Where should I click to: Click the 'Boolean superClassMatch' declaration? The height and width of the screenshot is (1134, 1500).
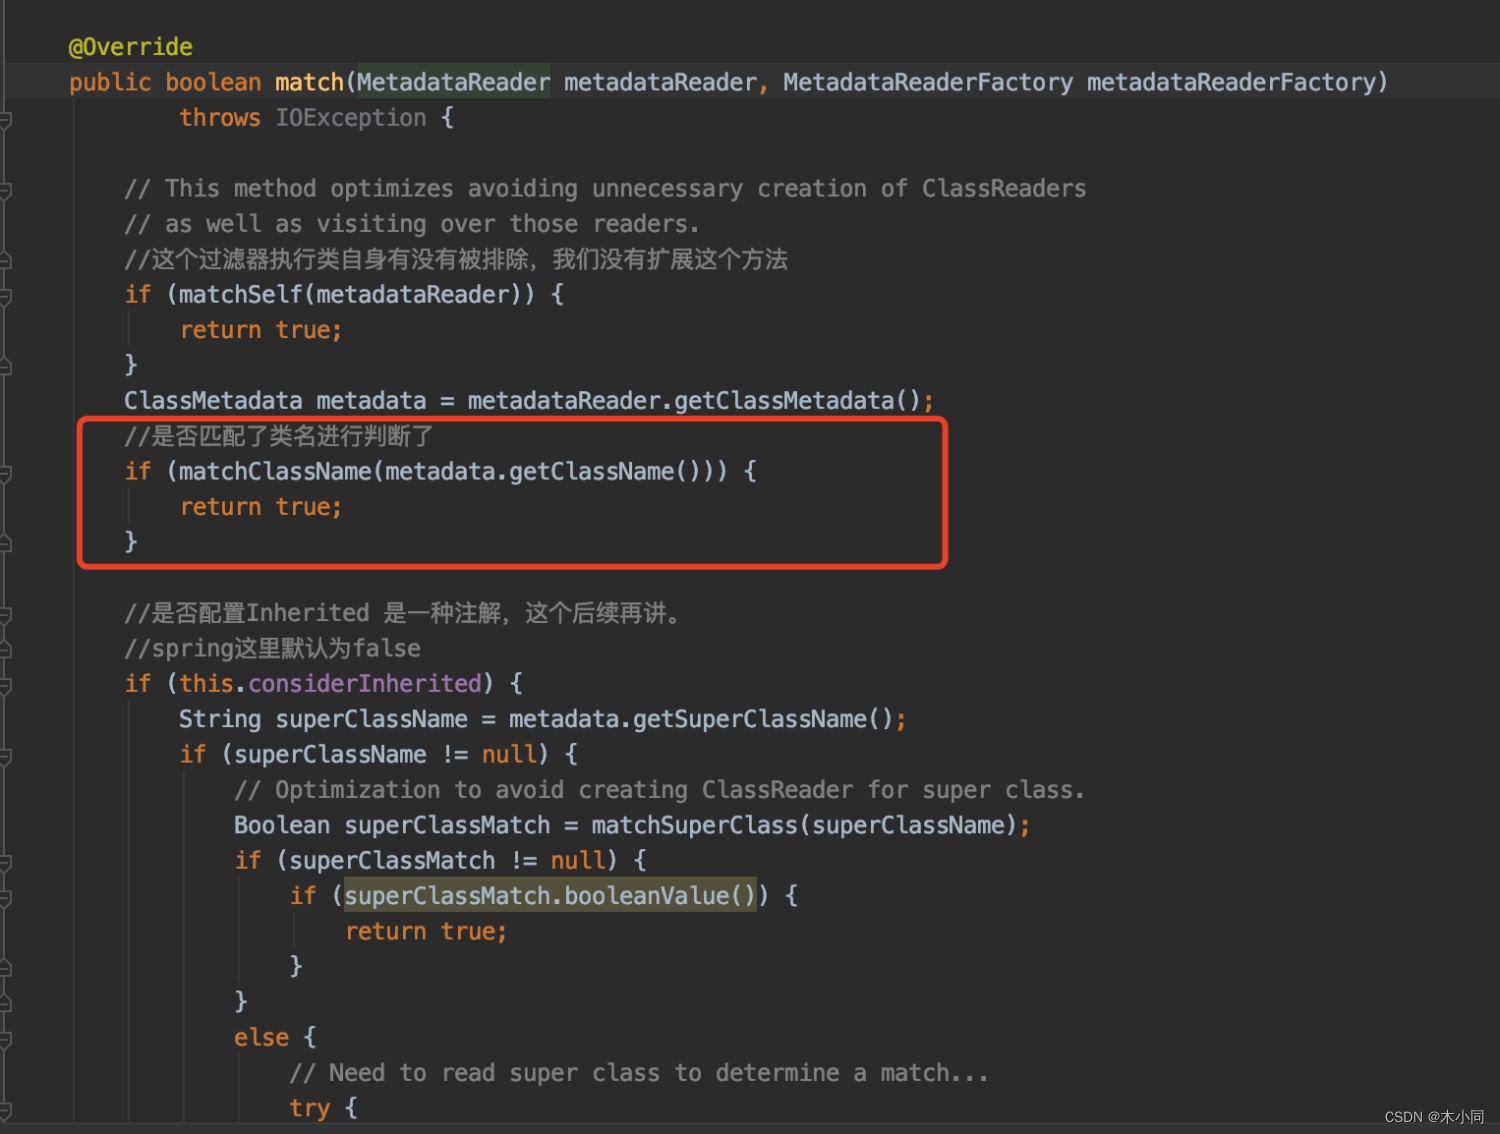[x=392, y=825]
